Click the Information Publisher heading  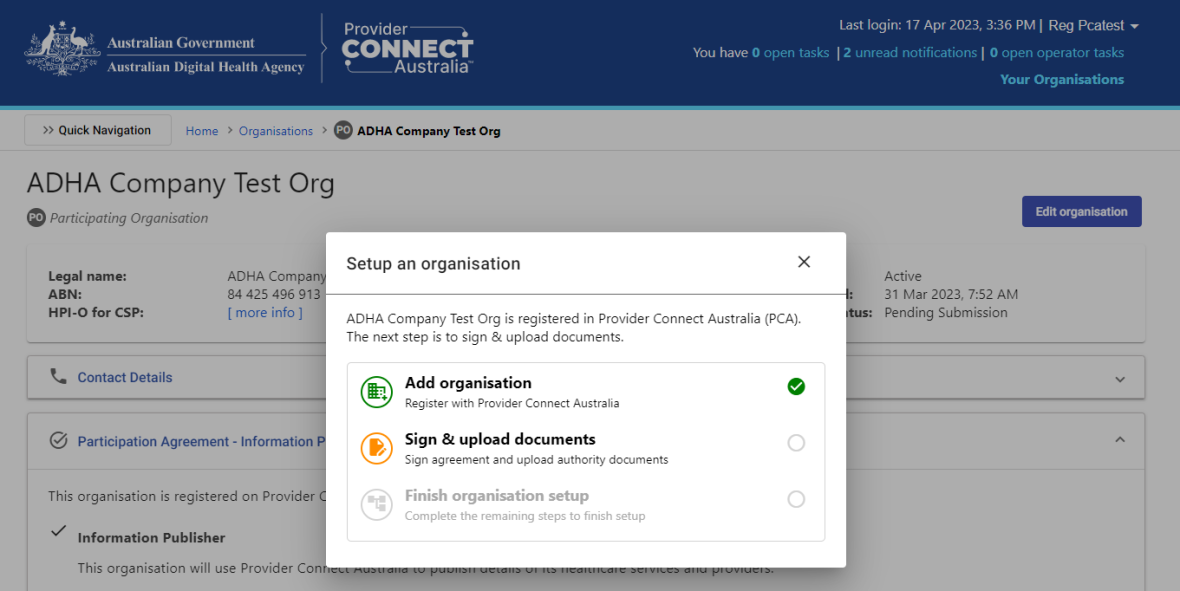[x=151, y=538]
